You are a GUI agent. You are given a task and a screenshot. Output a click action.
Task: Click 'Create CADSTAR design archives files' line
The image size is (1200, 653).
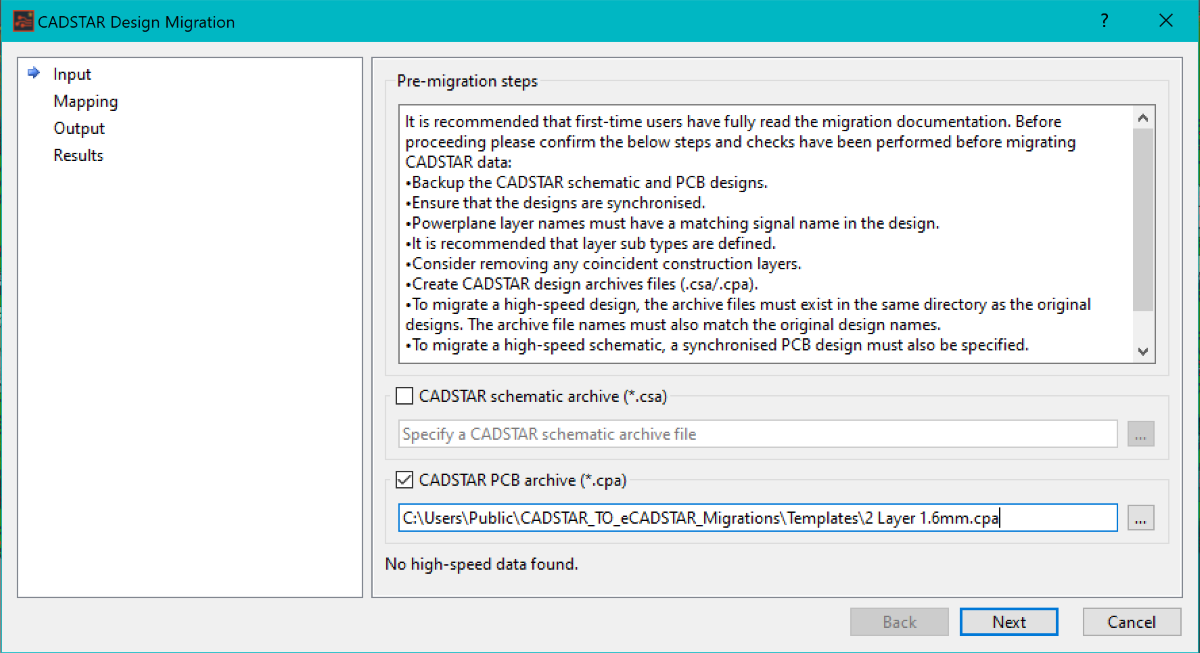click(x=584, y=284)
